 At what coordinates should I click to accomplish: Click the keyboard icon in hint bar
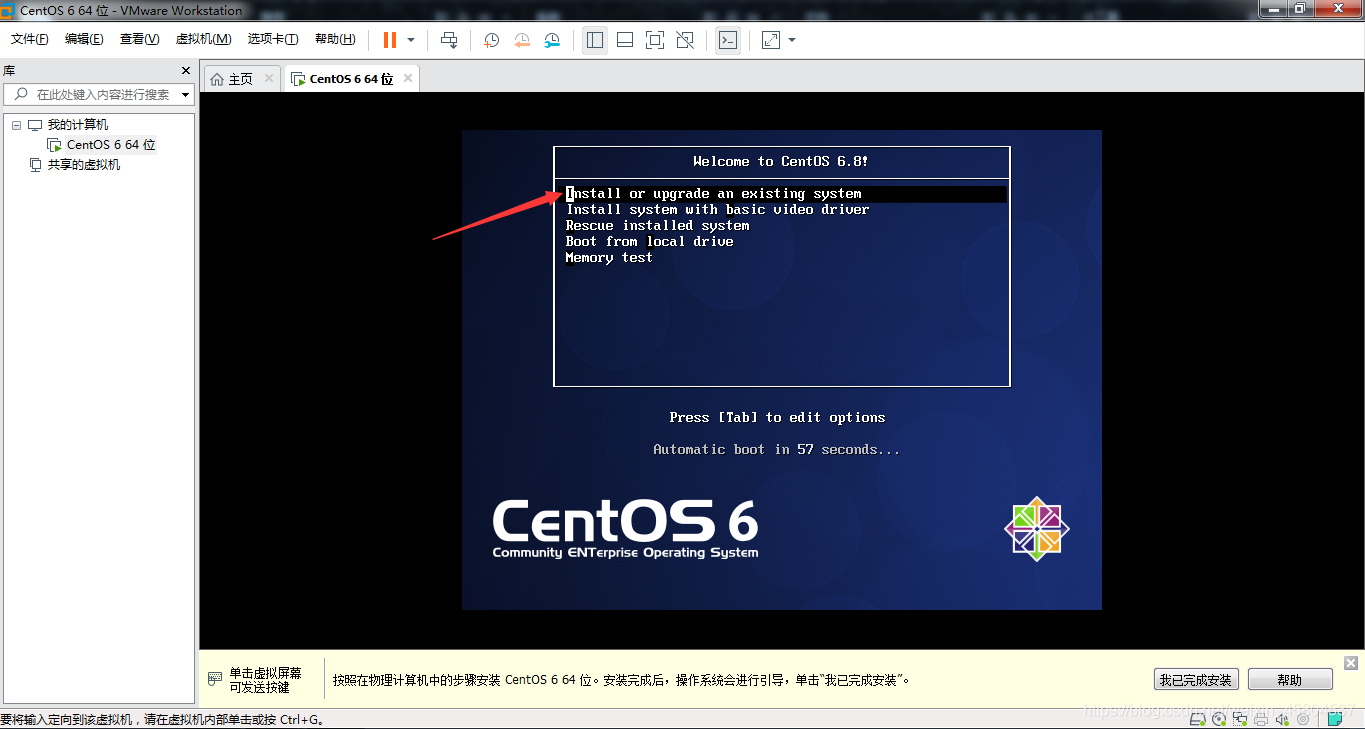click(215, 679)
